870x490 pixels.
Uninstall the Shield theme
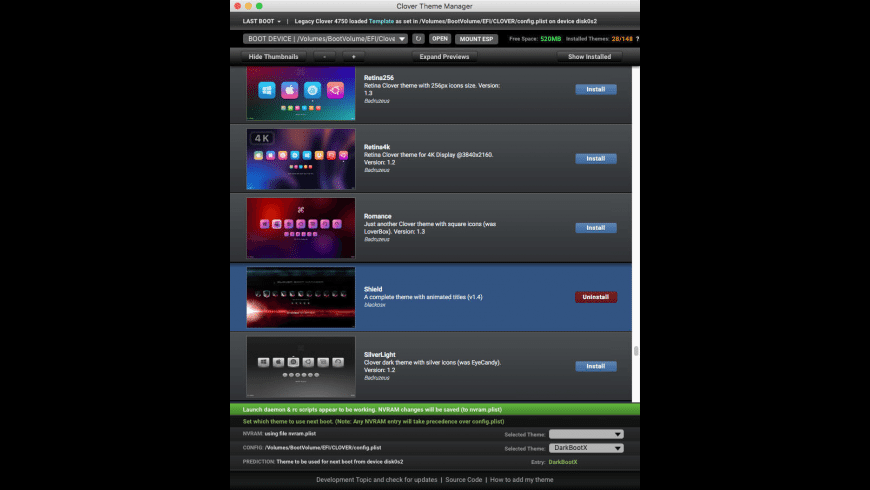pyautogui.click(x=595, y=297)
